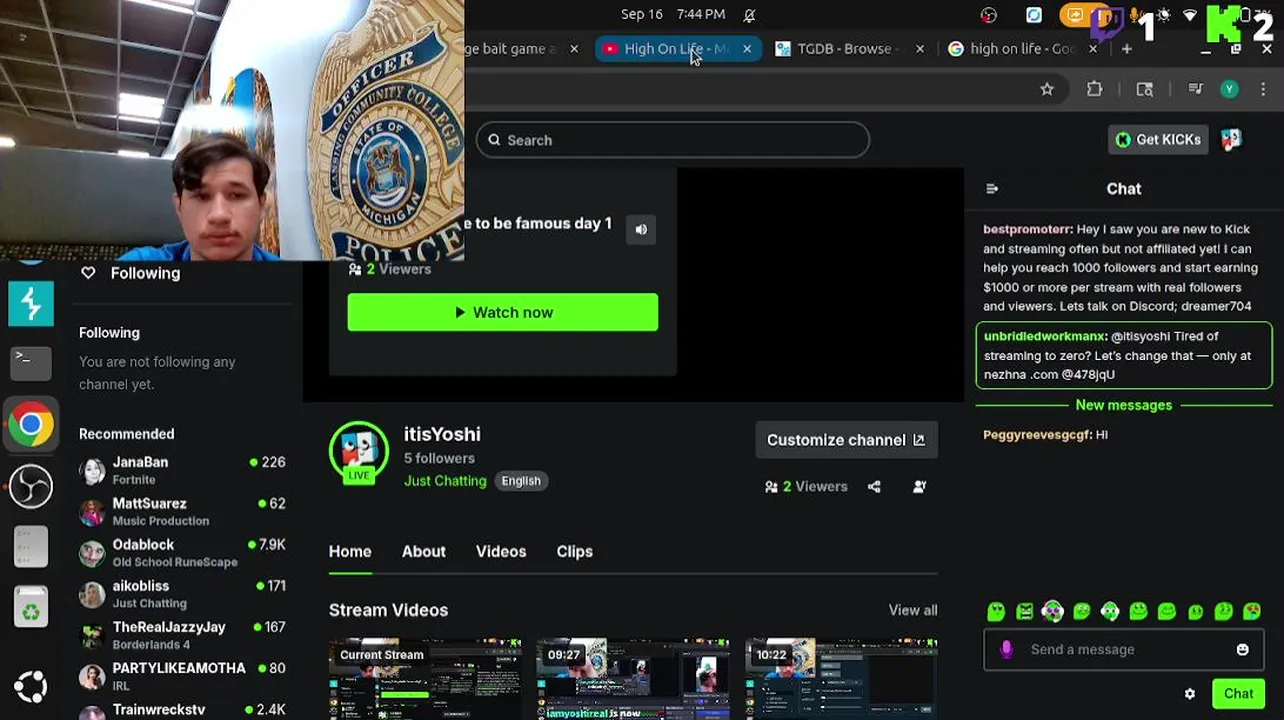Click the green Watch now button
Image resolution: width=1284 pixels, height=720 pixels.
pyautogui.click(x=502, y=312)
